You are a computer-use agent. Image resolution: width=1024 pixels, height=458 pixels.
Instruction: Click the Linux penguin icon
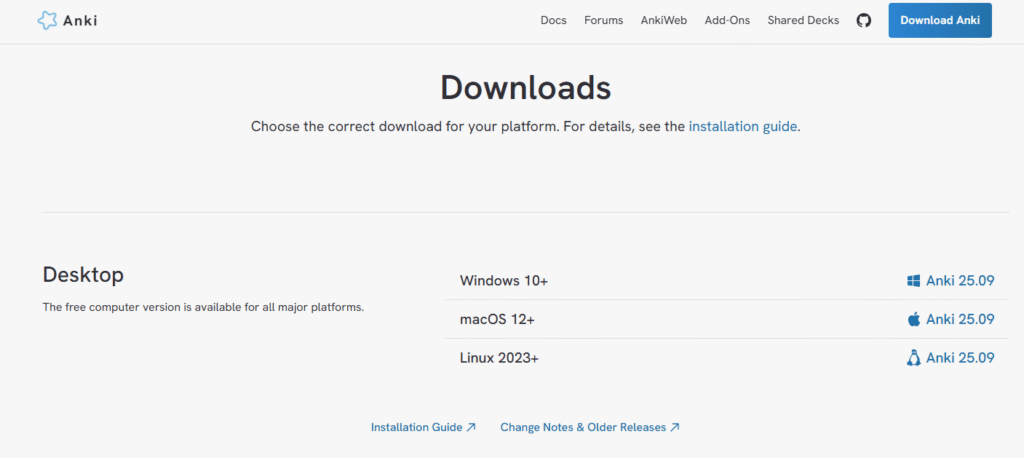913,358
